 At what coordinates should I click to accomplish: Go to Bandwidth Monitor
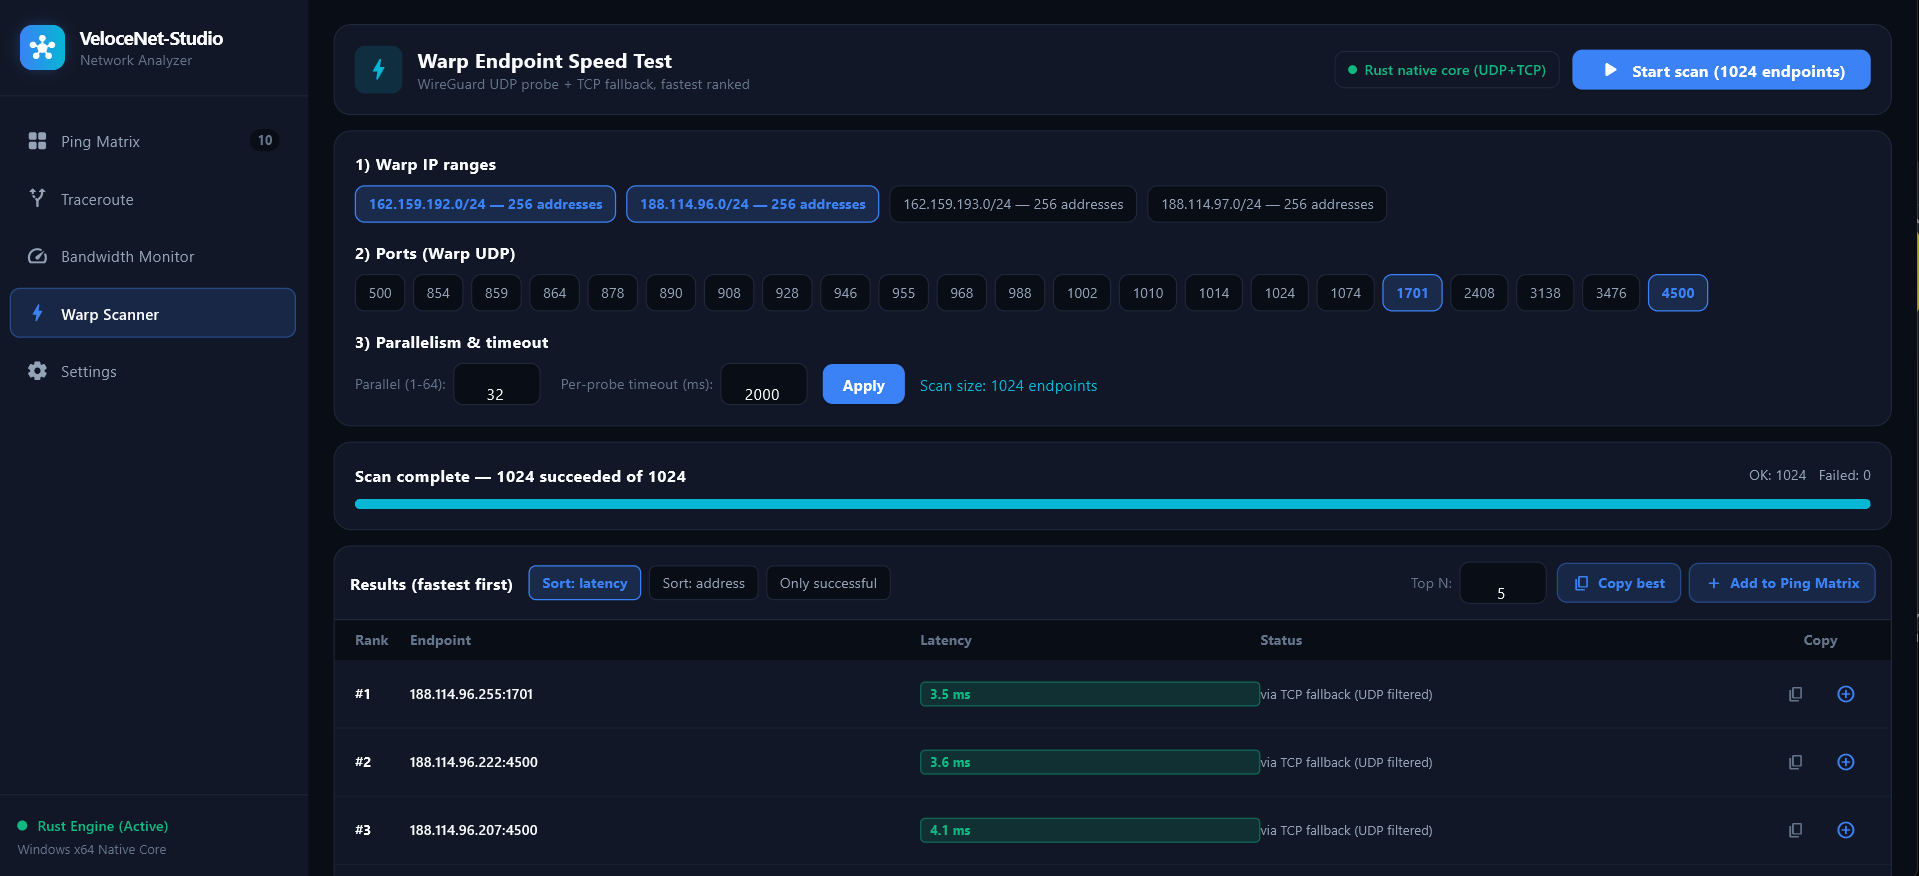coord(153,256)
